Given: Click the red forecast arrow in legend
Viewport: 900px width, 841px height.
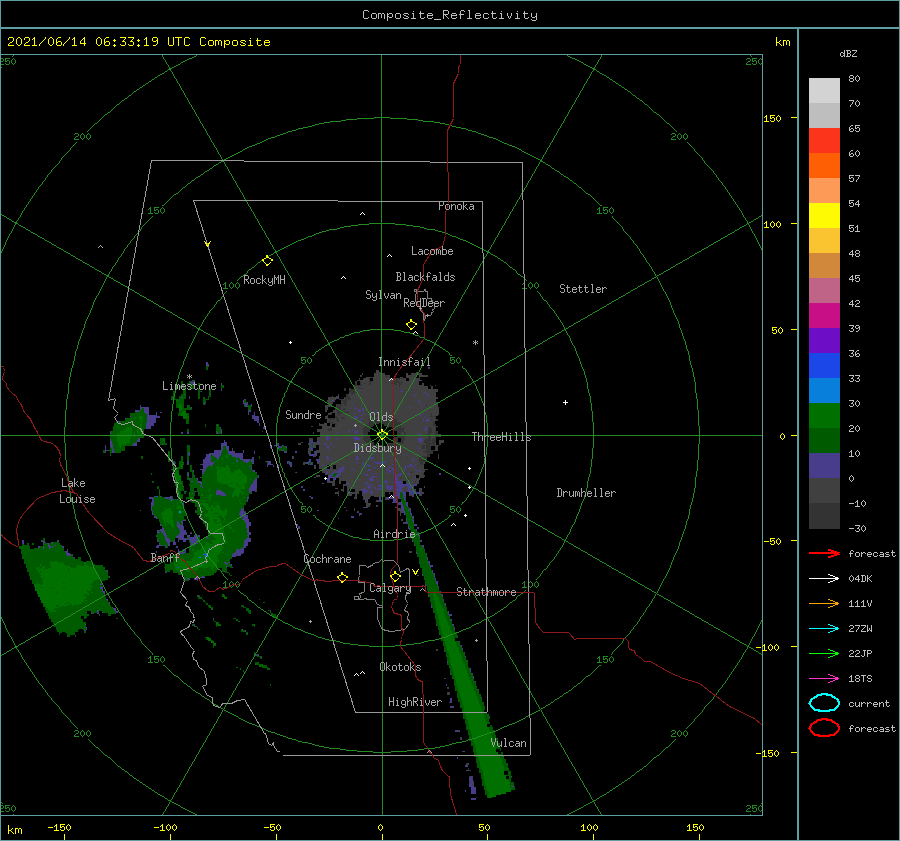Looking at the screenshot, I should point(824,553).
